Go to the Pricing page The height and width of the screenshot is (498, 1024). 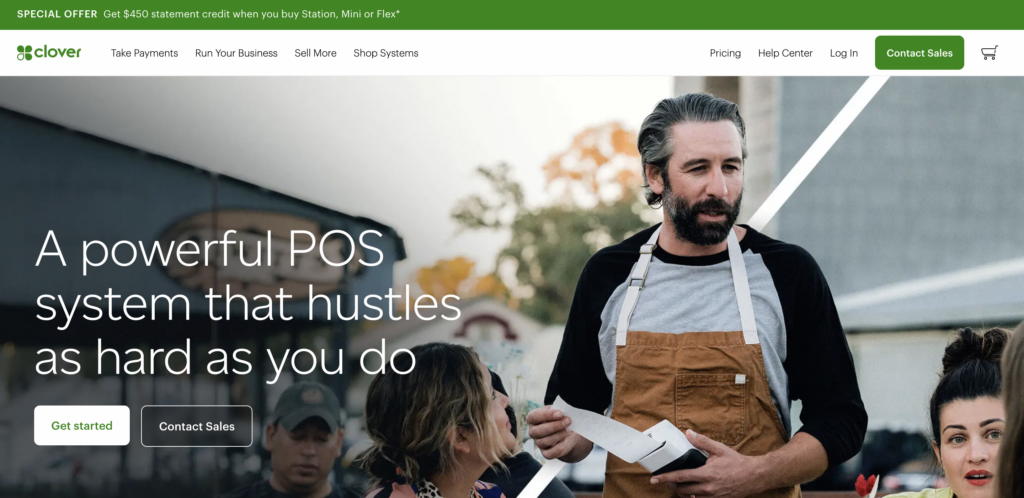tap(725, 54)
